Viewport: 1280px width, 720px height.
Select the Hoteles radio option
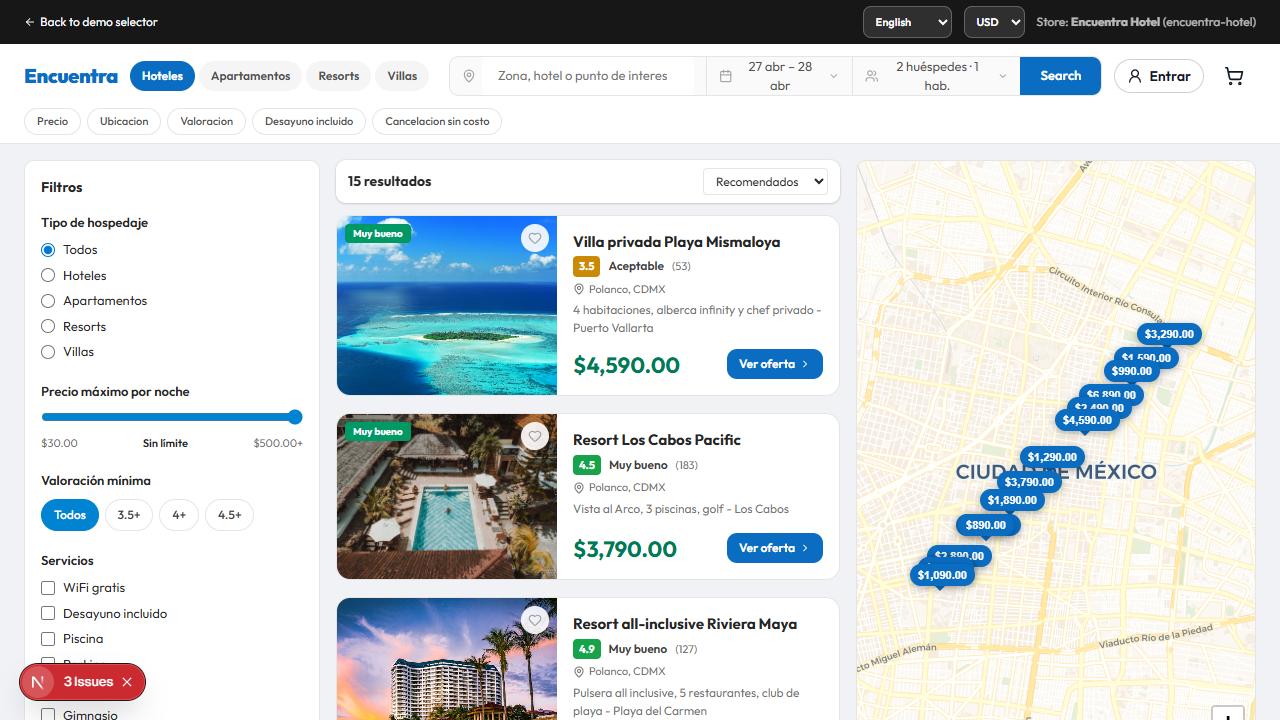tap(48, 275)
